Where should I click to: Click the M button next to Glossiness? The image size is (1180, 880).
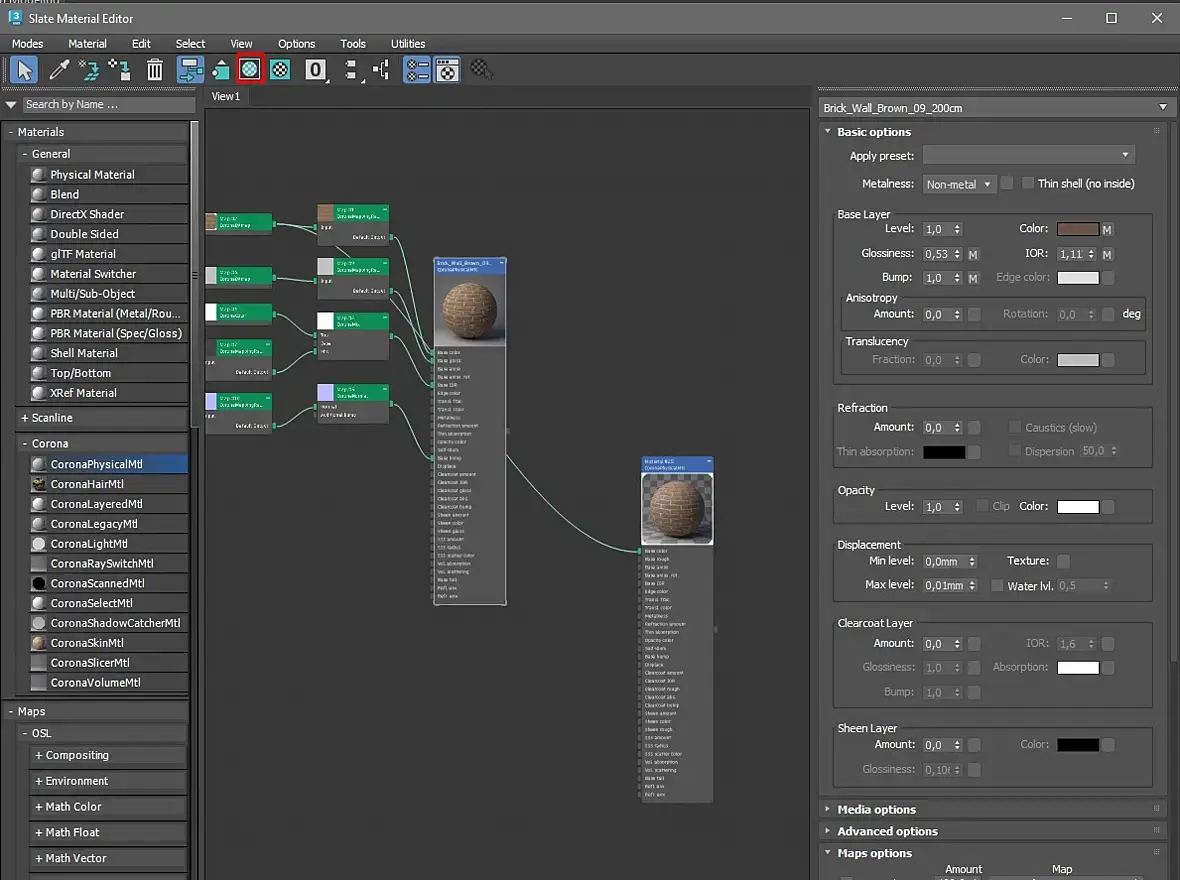coord(973,255)
